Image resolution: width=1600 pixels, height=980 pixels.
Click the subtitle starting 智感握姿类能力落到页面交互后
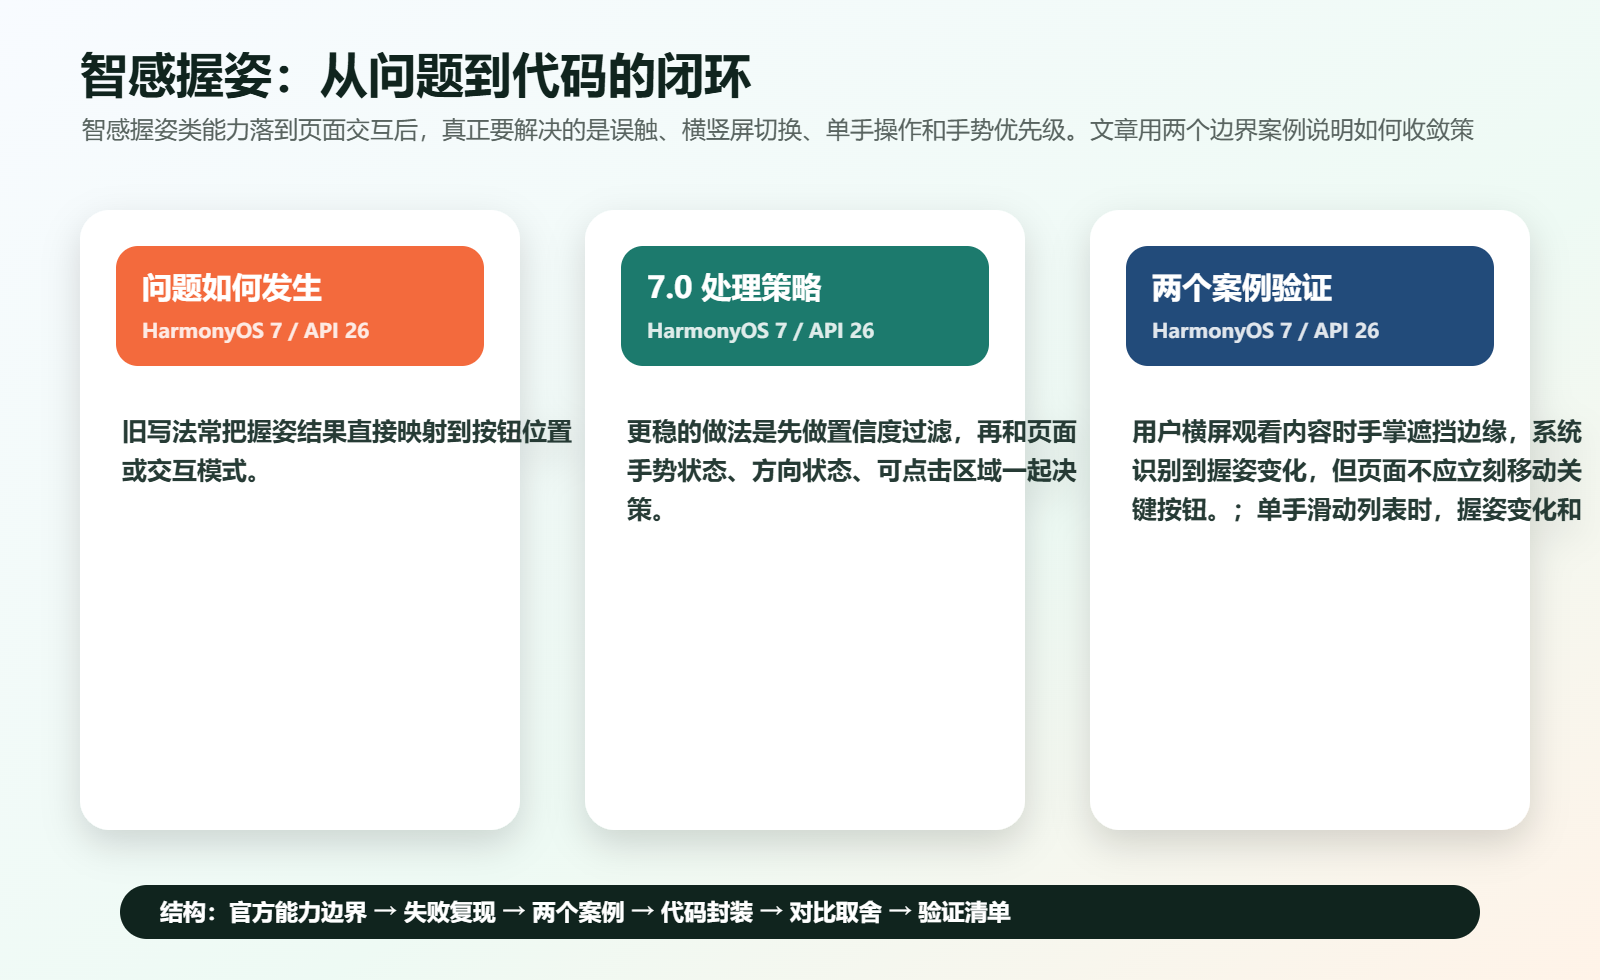tap(778, 130)
